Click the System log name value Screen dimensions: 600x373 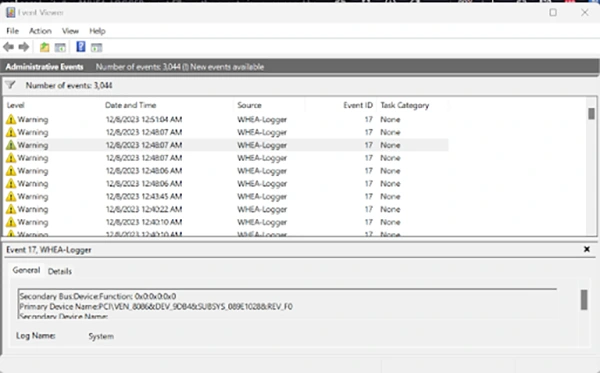pyautogui.click(x=101, y=336)
